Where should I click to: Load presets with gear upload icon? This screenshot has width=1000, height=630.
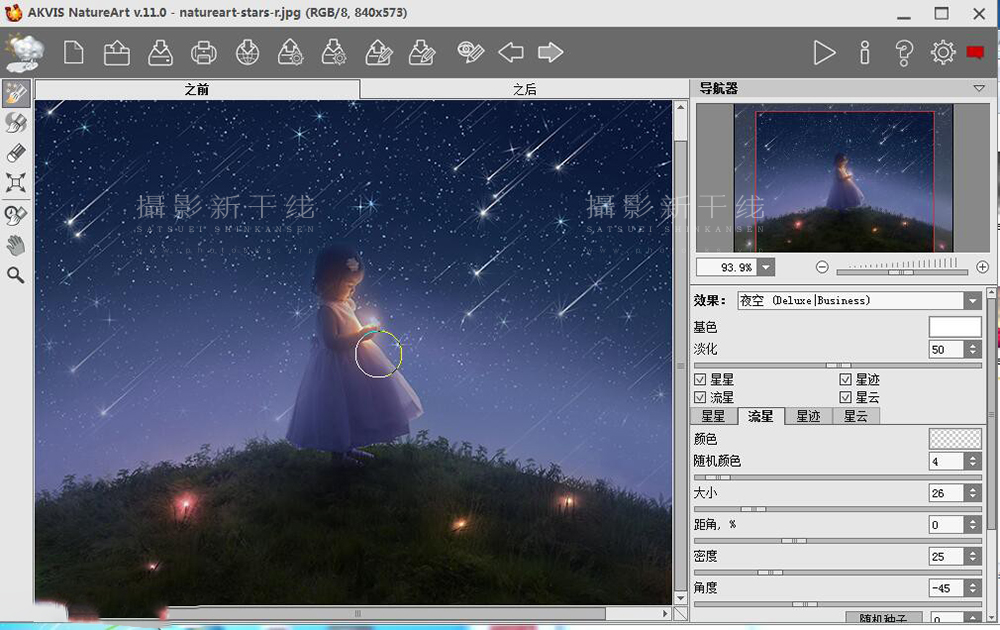point(290,52)
